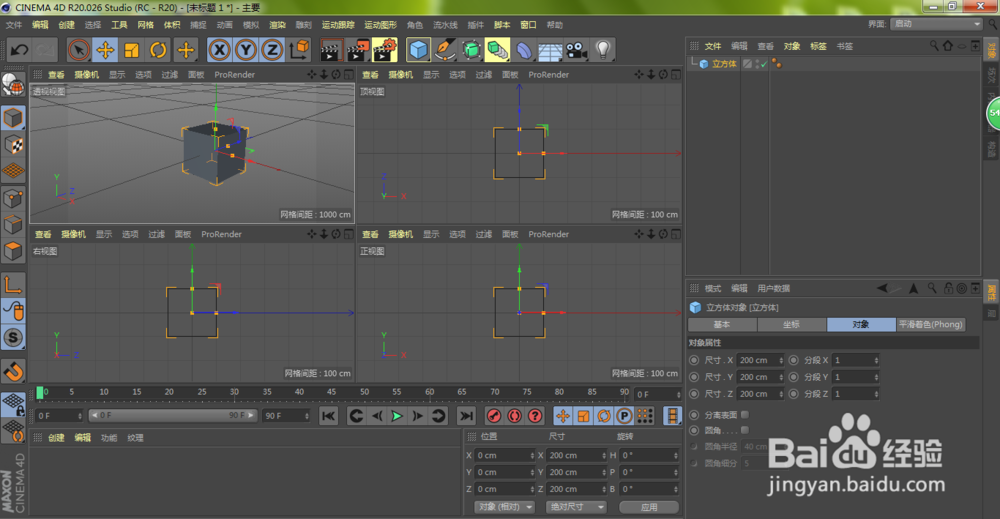1000x519 pixels.
Task: Enable Edges mode icon
Action: 13,224
